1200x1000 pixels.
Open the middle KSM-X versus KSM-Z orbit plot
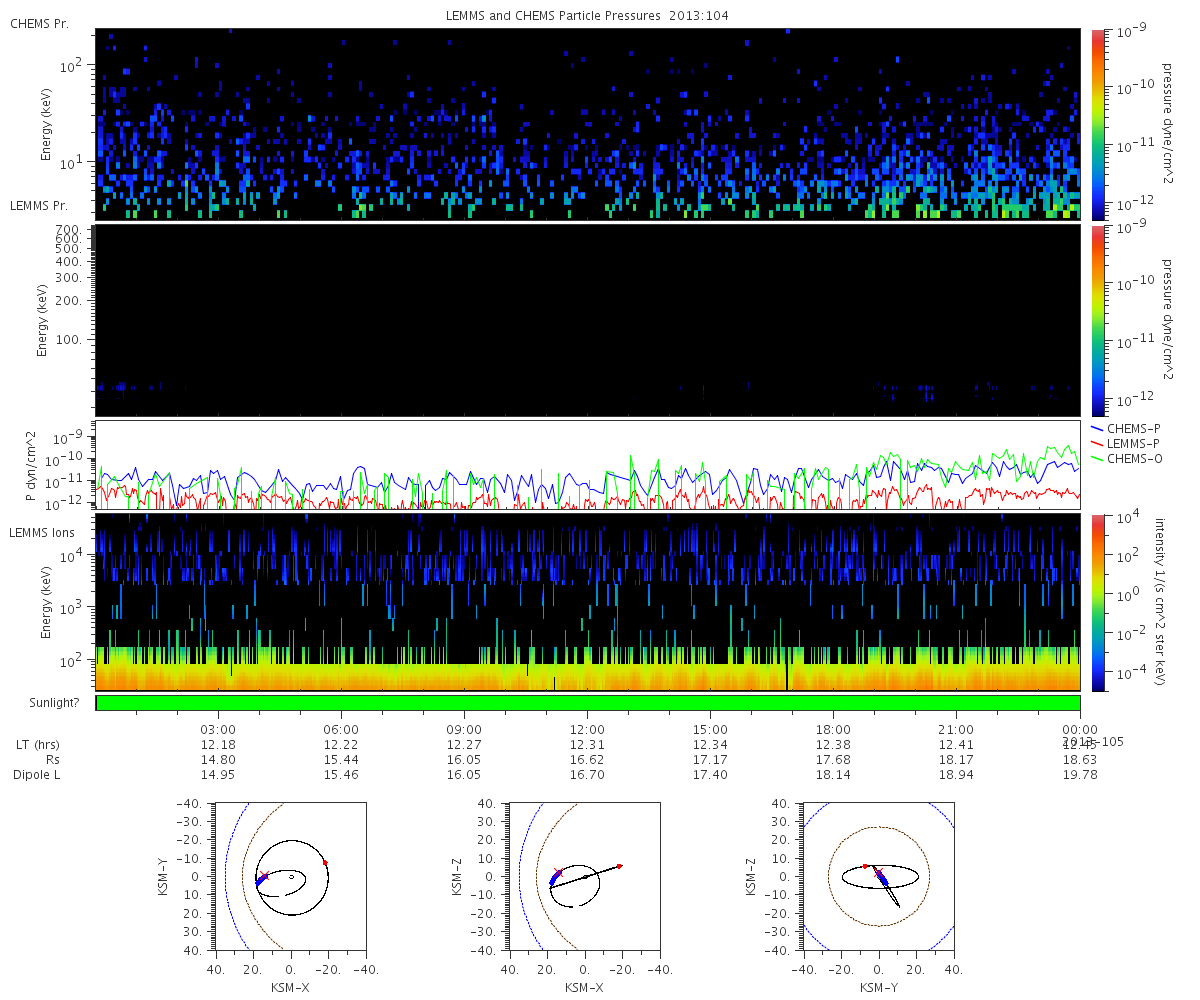coord(586,877)
